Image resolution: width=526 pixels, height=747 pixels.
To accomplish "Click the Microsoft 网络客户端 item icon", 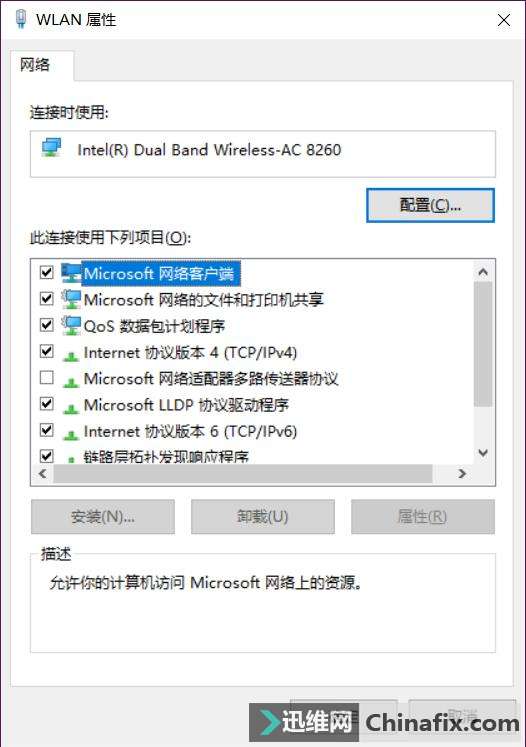I will point(71,273).
